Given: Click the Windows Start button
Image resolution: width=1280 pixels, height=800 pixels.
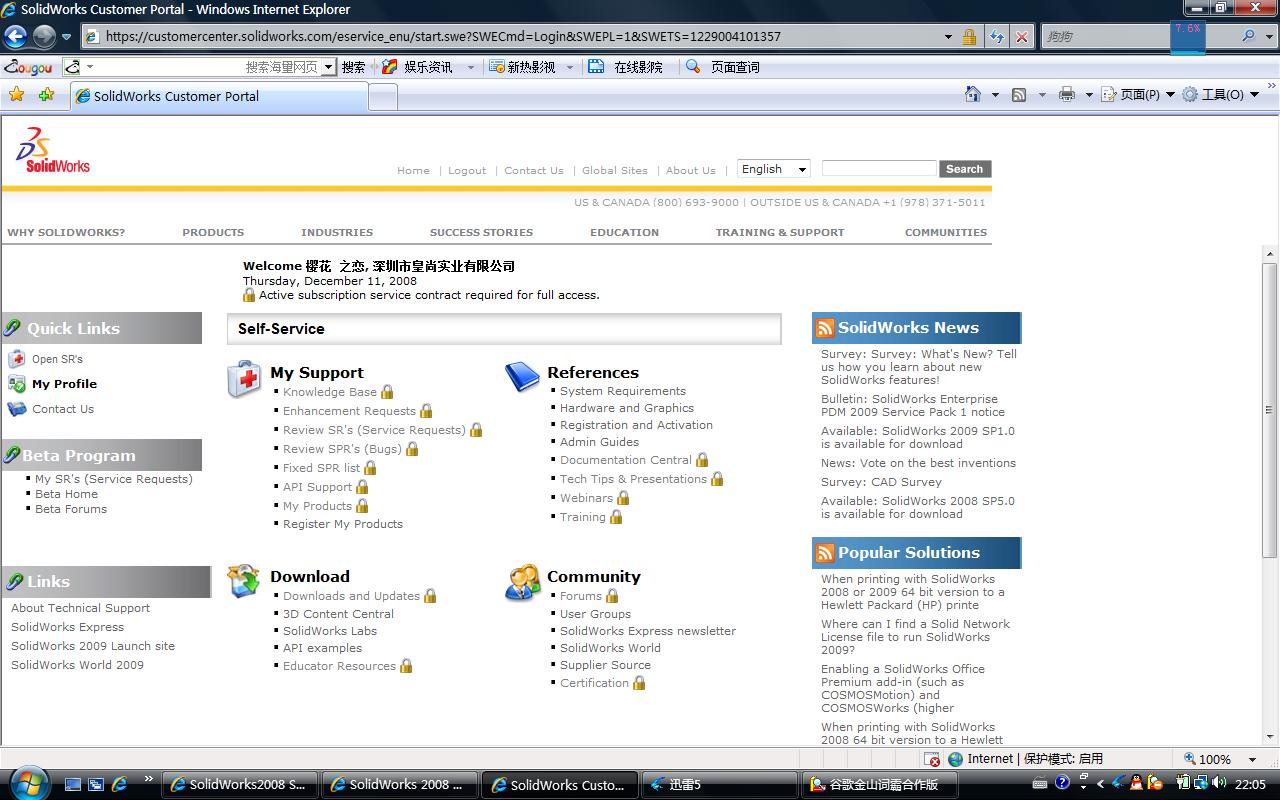Looking at the screenshot, I should (x=27, y=782).
